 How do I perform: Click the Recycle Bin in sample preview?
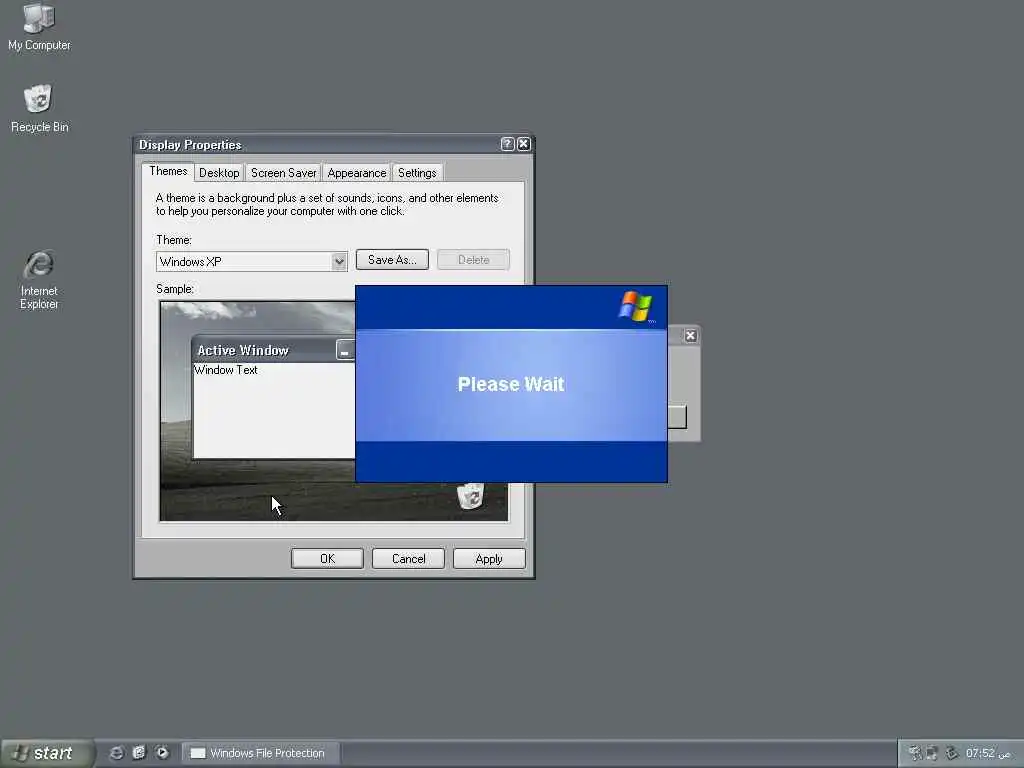click(x=470, y=496)
